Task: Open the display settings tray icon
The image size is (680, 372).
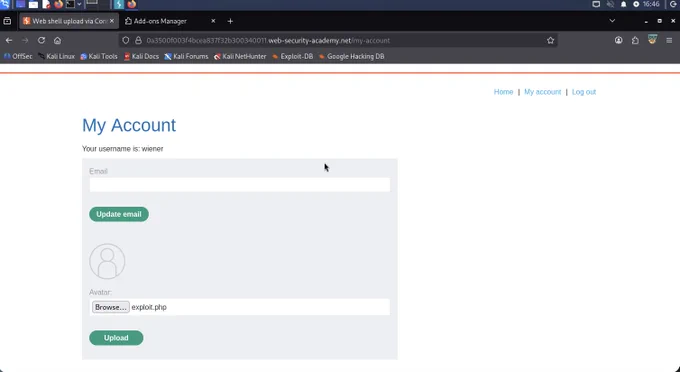Action: click(596, 4)
